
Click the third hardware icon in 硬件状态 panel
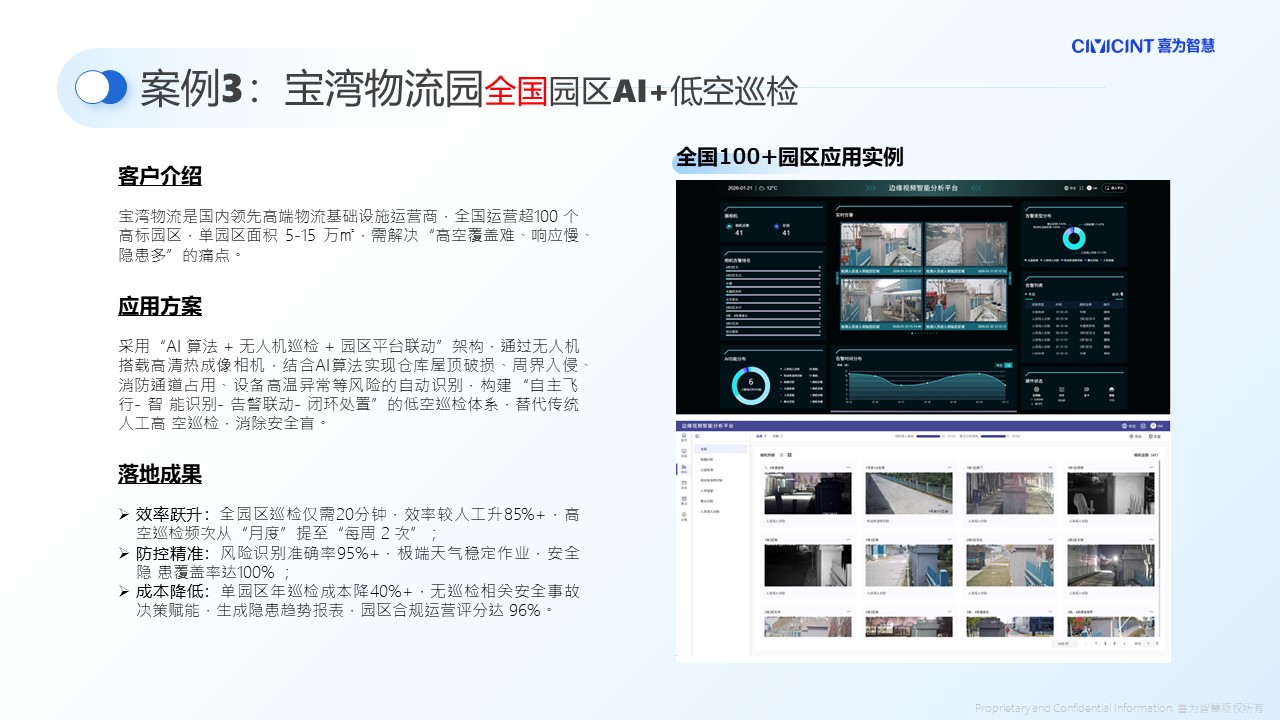(x=1086, y=389)
